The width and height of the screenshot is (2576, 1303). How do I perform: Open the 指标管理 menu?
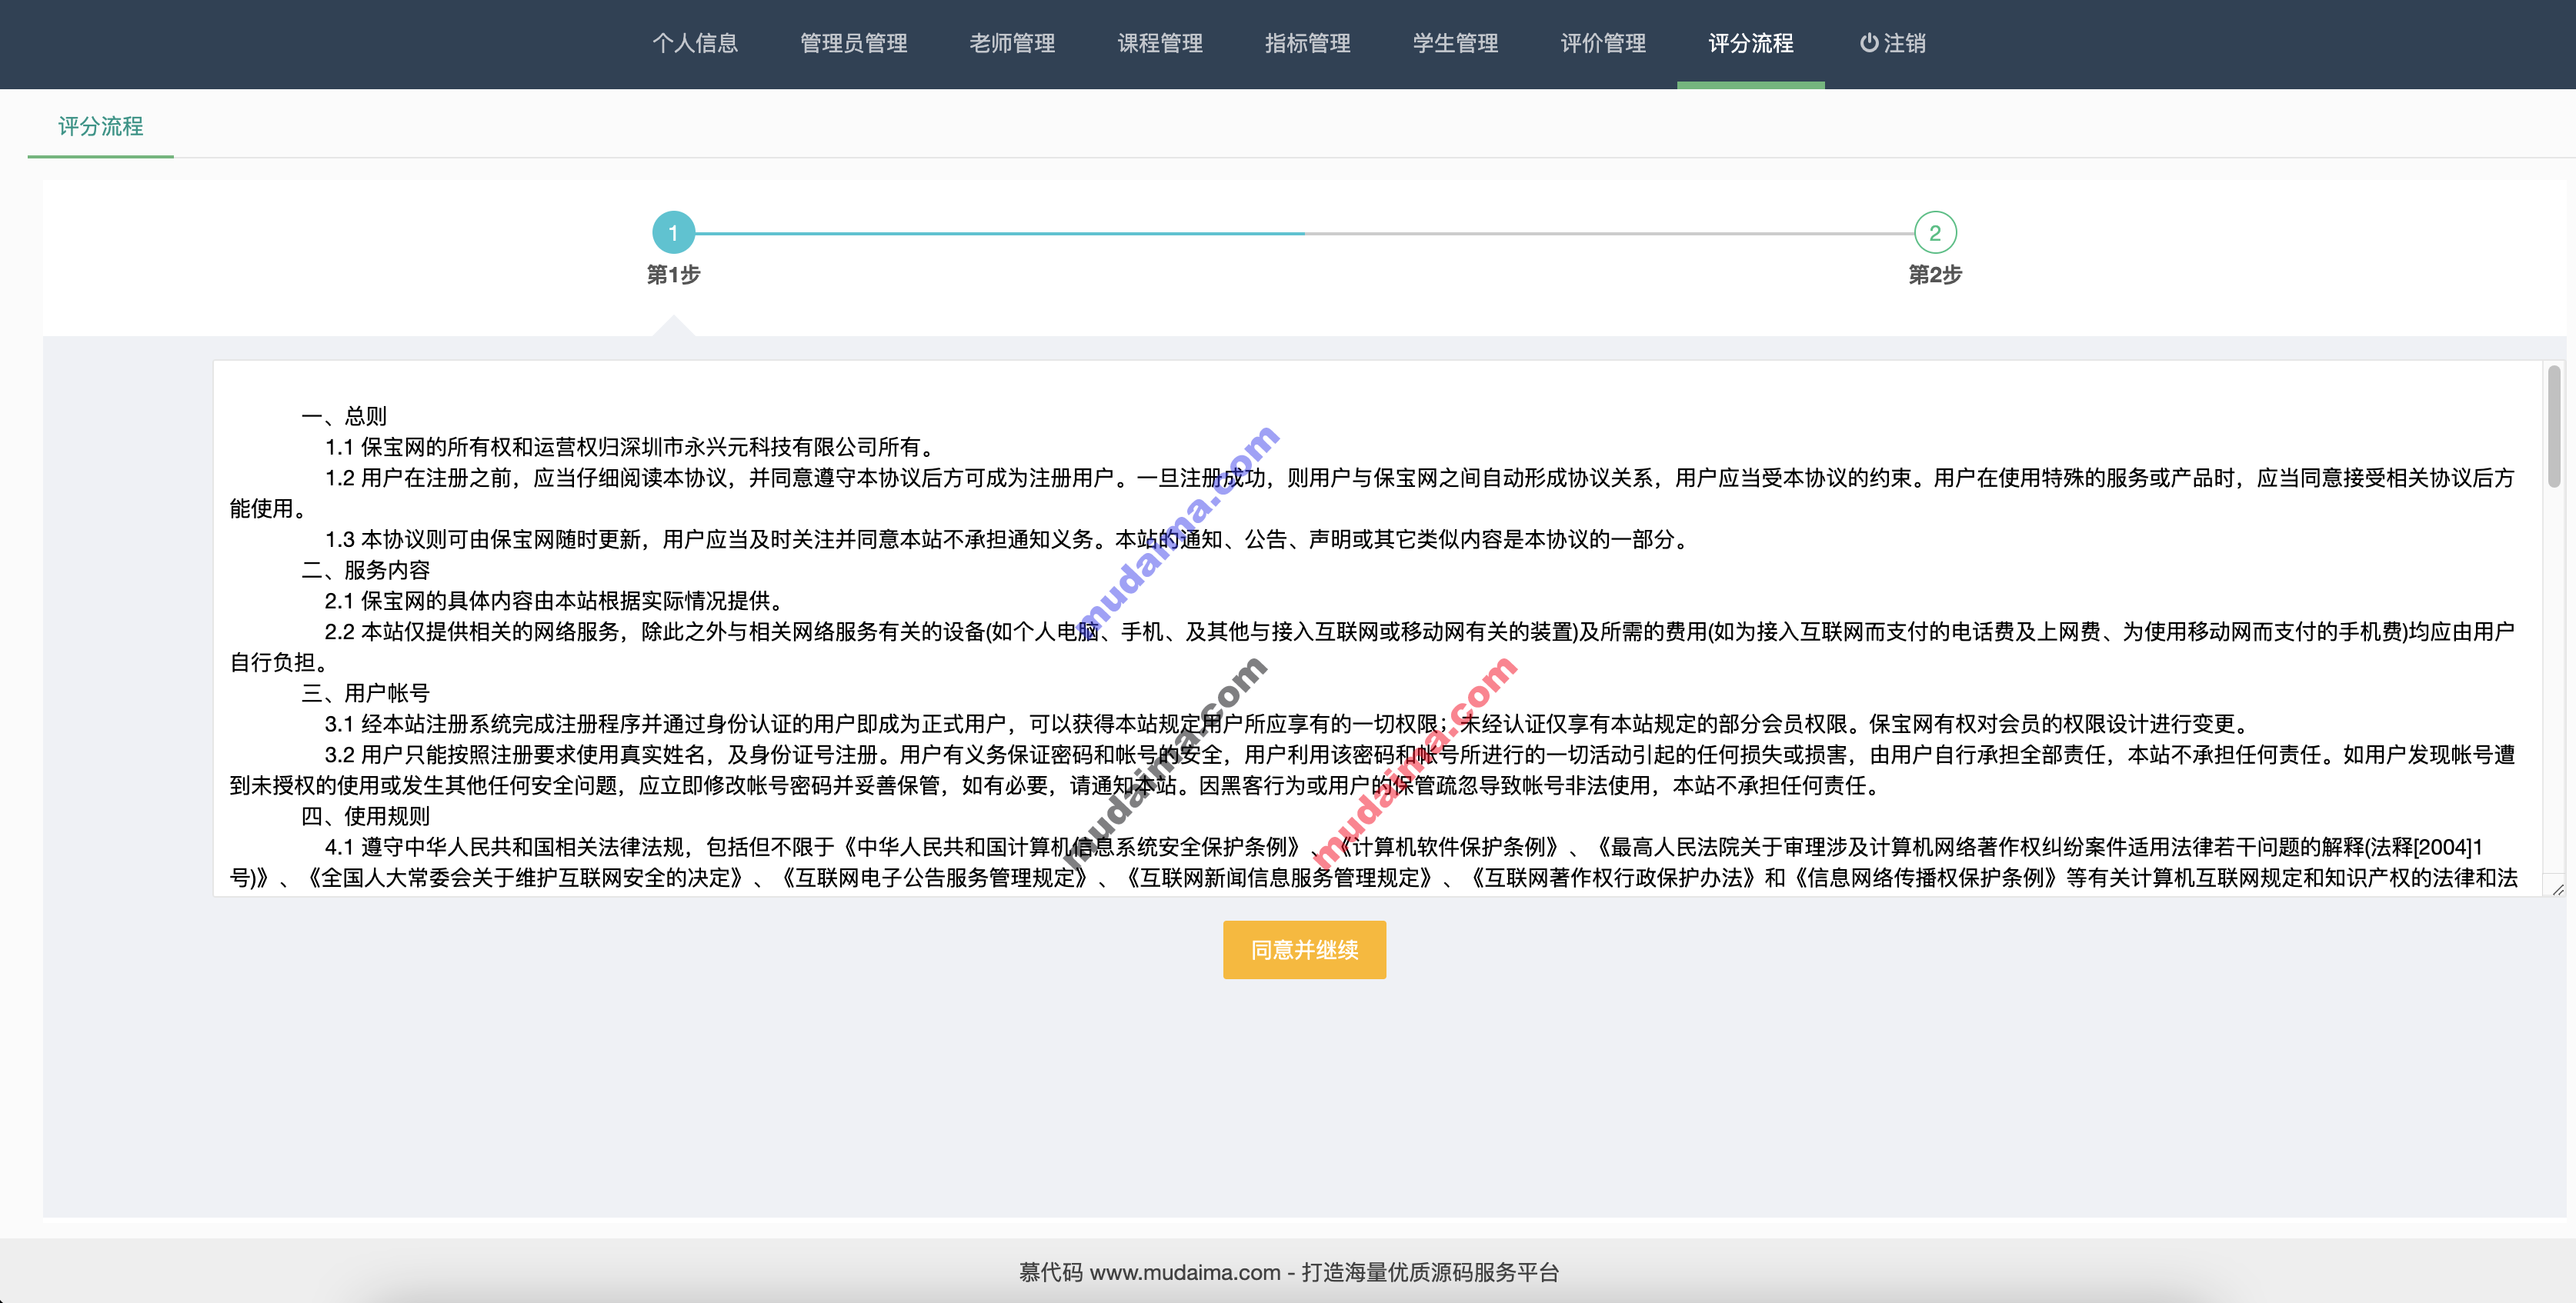1307,43
